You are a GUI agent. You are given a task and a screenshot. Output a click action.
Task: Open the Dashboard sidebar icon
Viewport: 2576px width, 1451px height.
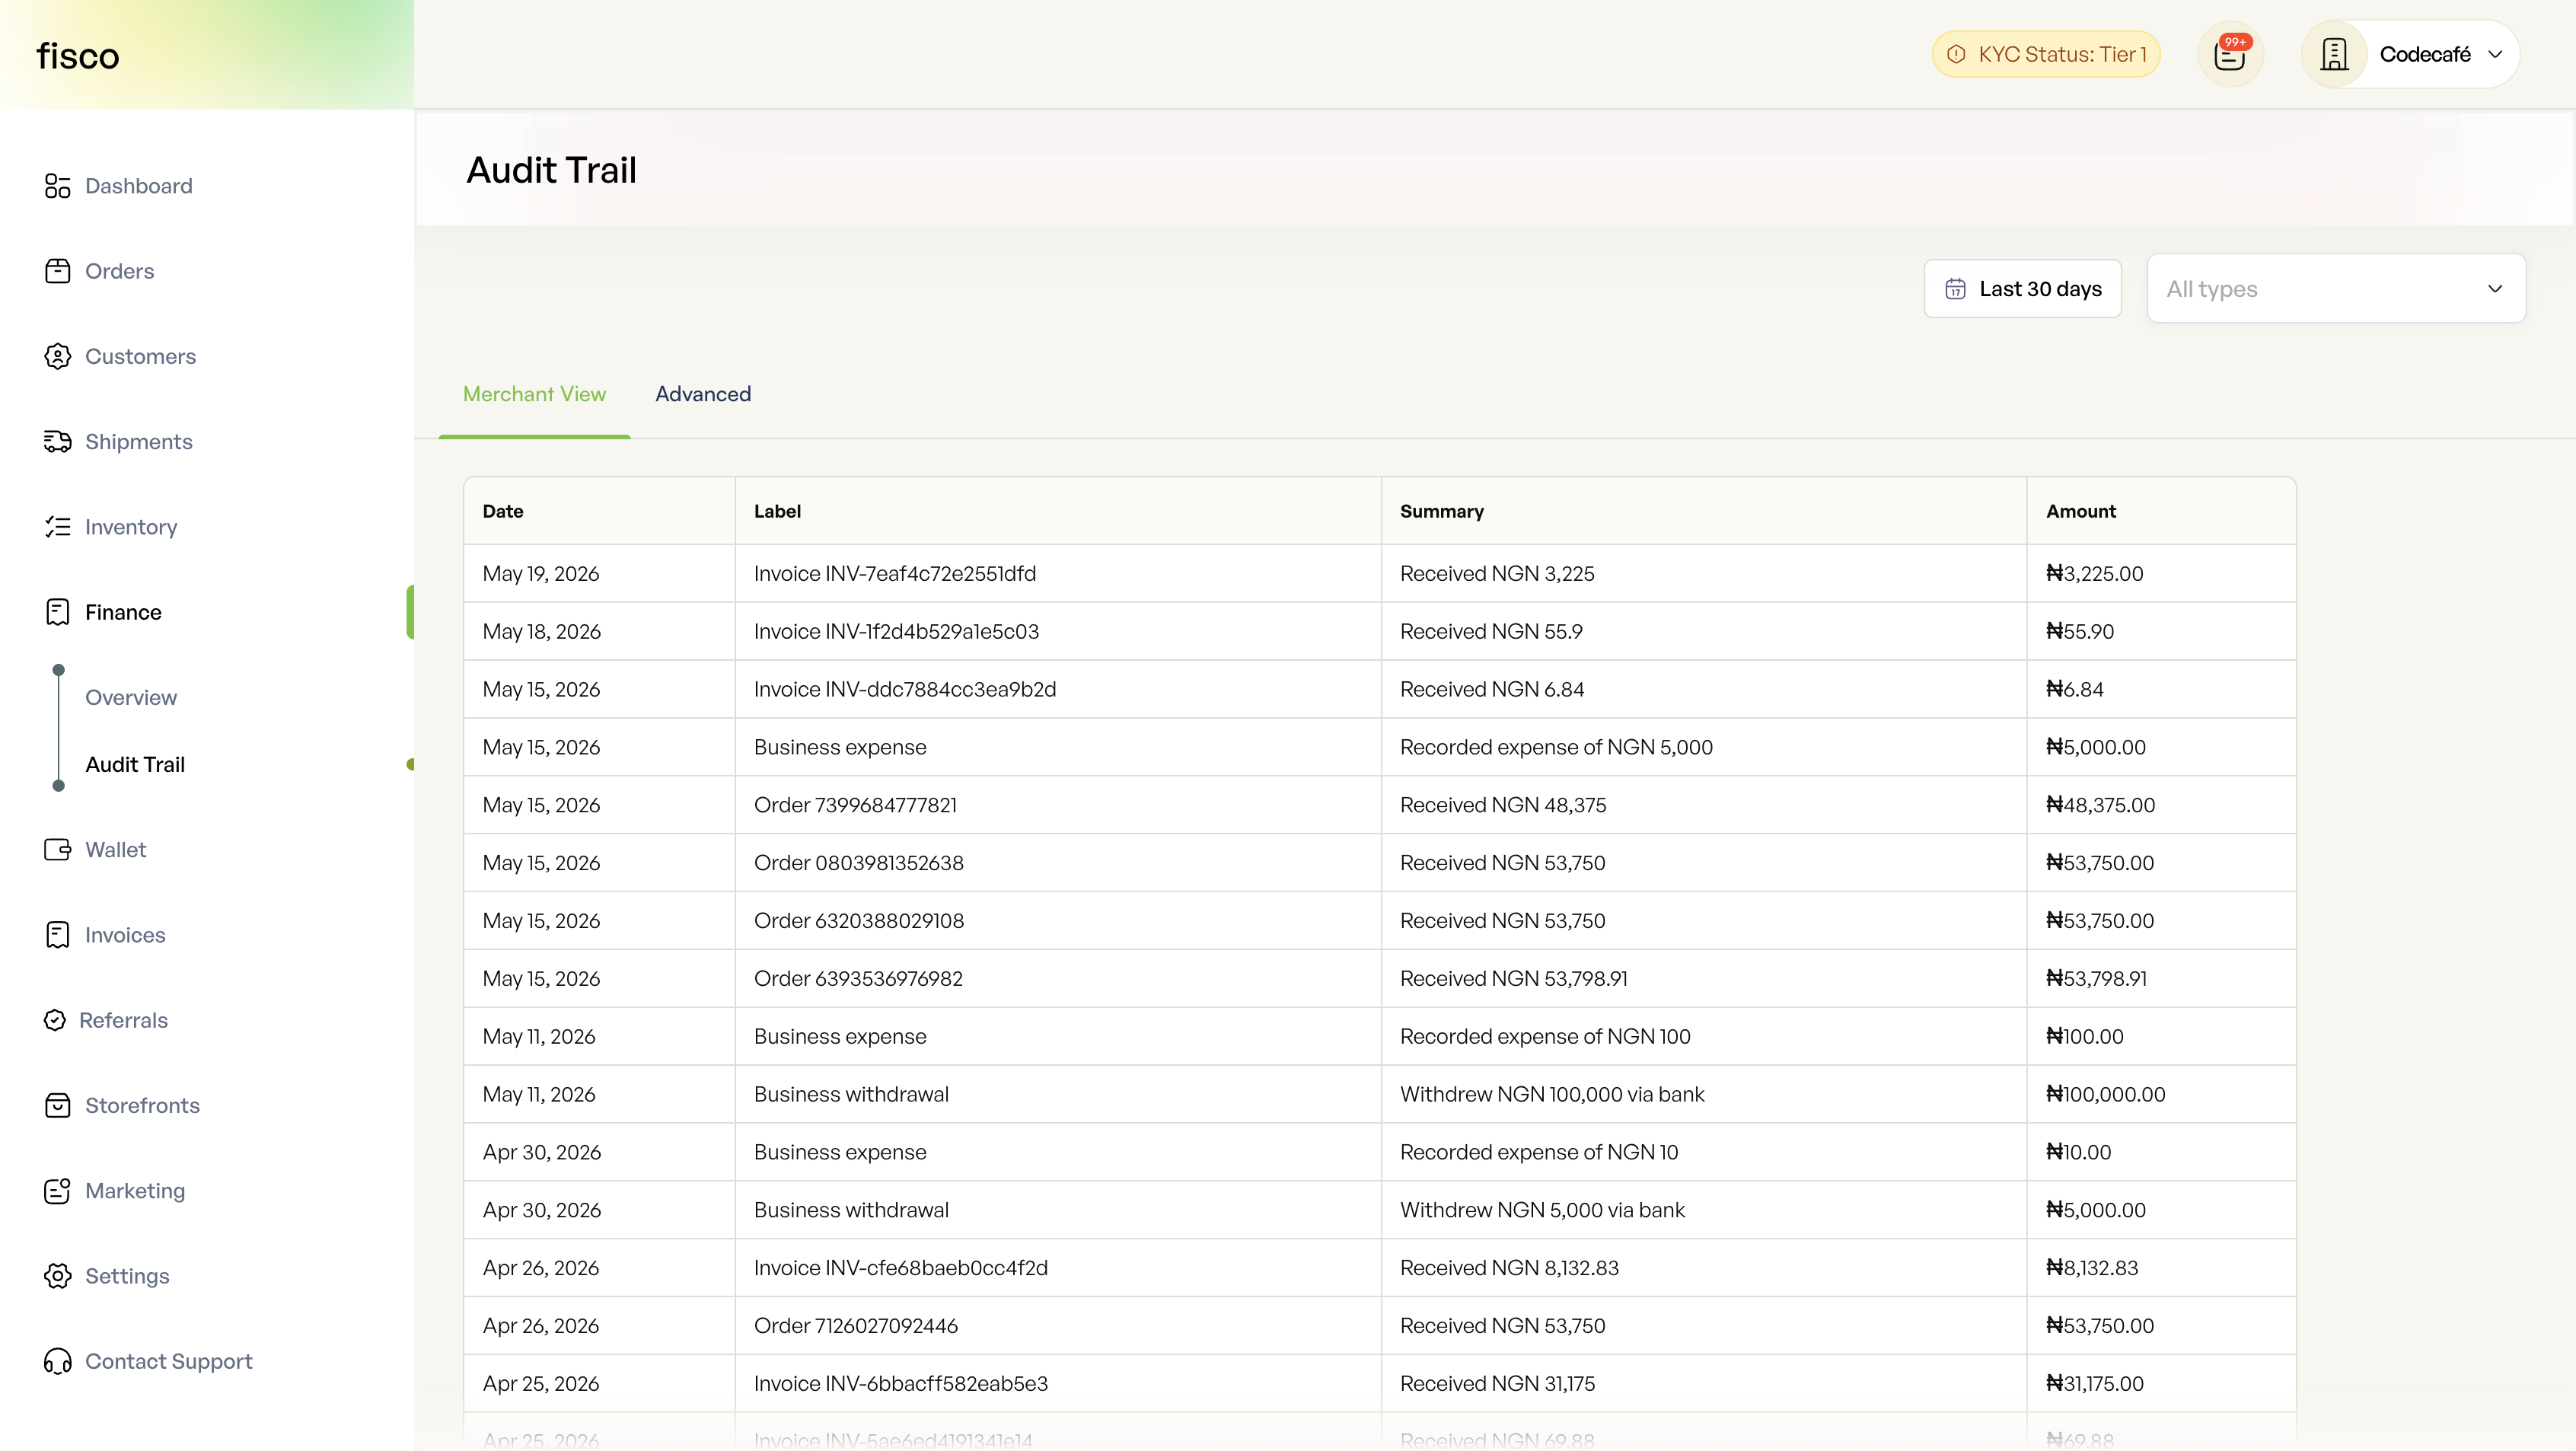point(58,186)
